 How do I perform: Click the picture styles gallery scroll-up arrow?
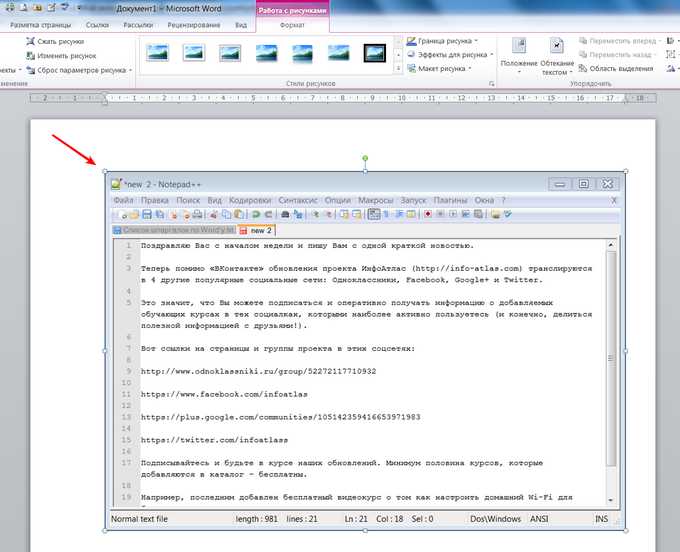(x=399, y=43)
